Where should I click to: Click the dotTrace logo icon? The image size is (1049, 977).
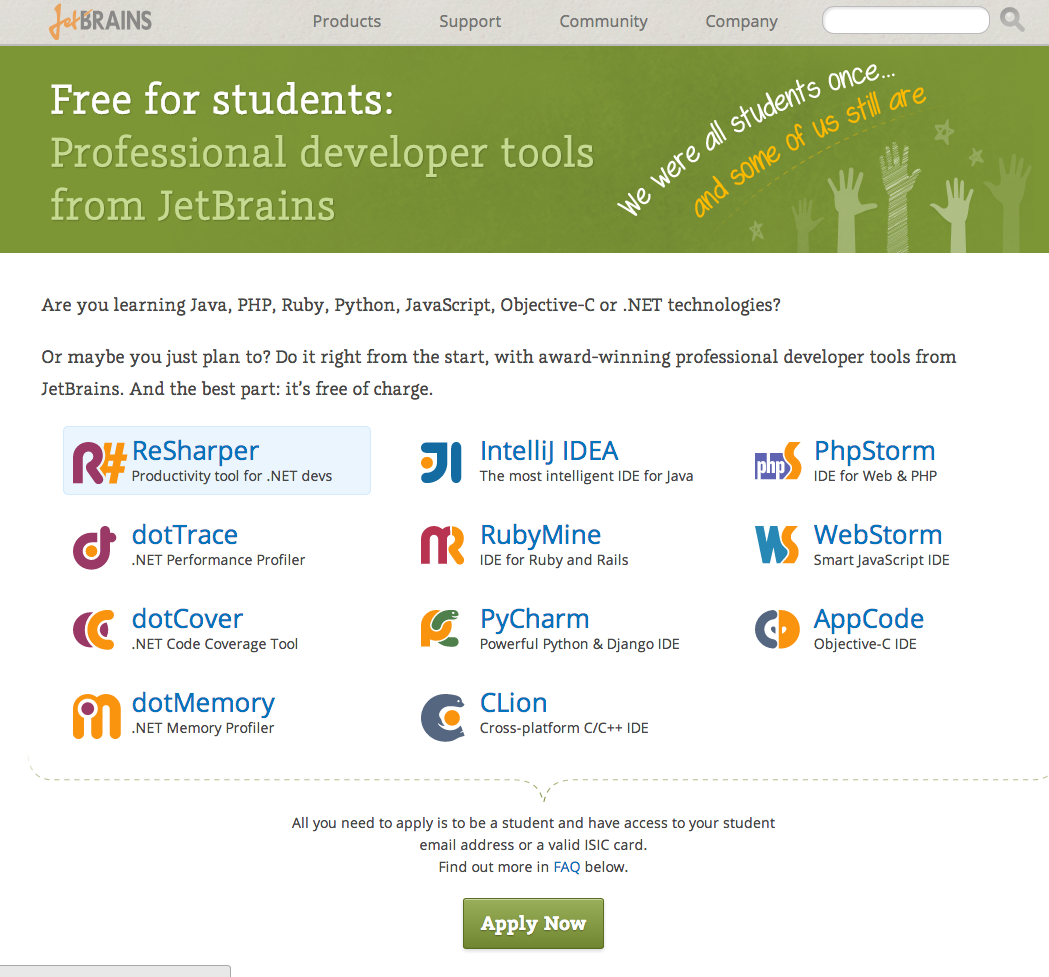click(x=94, y=547)
